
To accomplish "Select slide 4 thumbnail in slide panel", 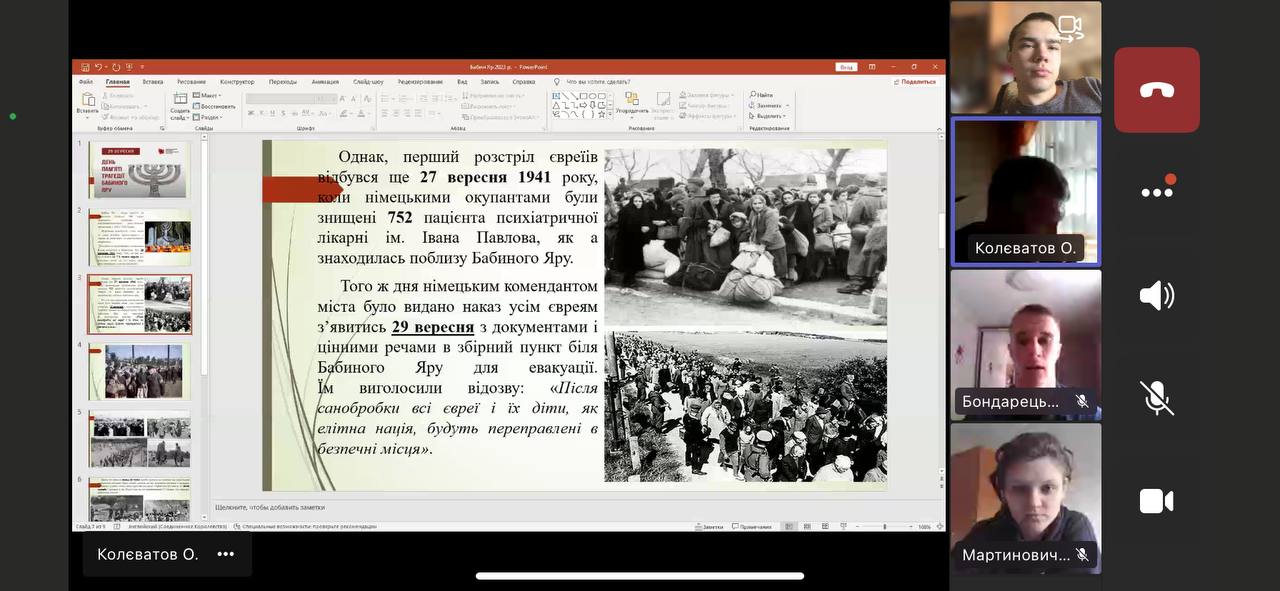I will (x=139, y=371).
